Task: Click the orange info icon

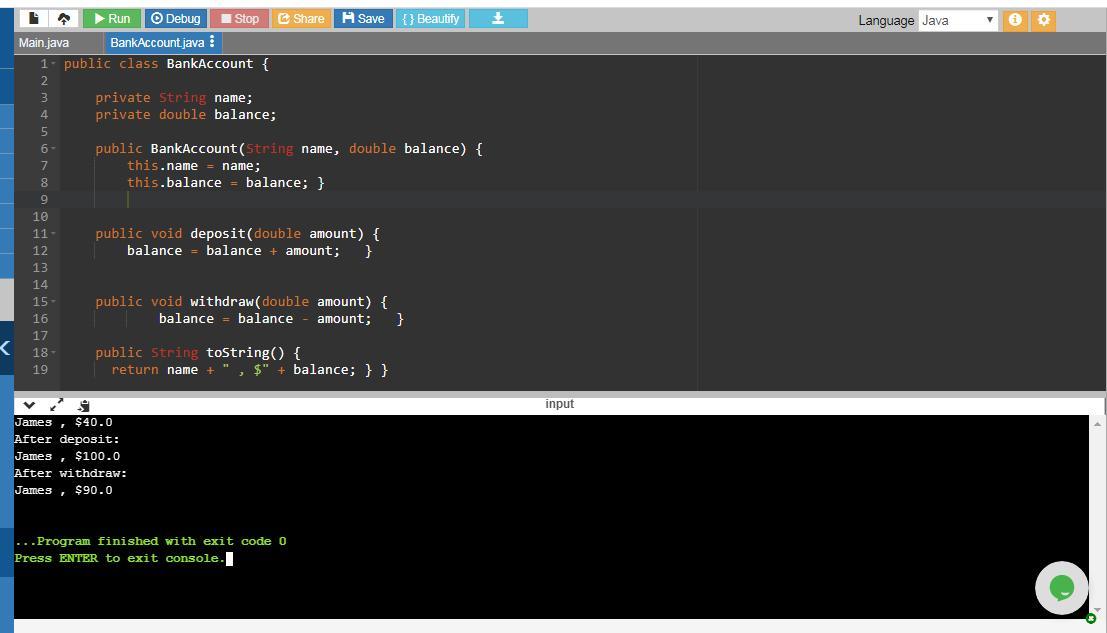Action: 1015,20
